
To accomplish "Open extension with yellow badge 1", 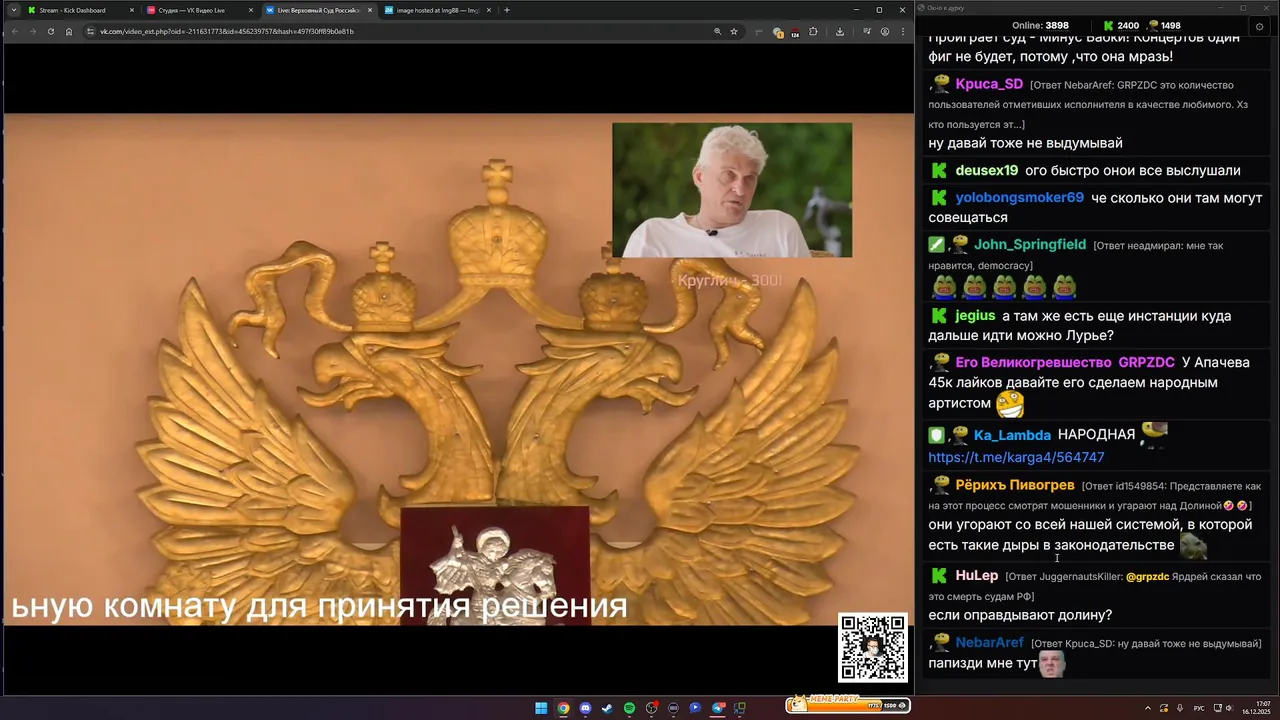I will pos(777,32).
